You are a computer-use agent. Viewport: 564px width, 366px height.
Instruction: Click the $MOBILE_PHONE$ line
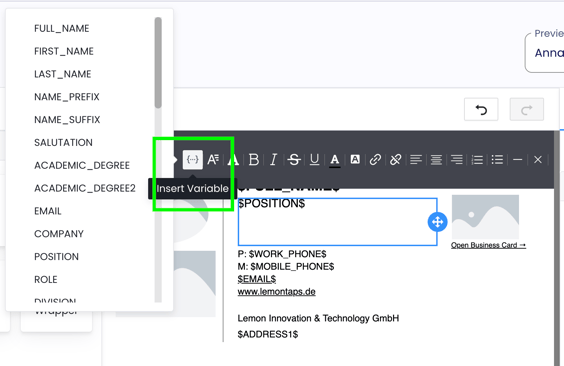pos(286,266)
